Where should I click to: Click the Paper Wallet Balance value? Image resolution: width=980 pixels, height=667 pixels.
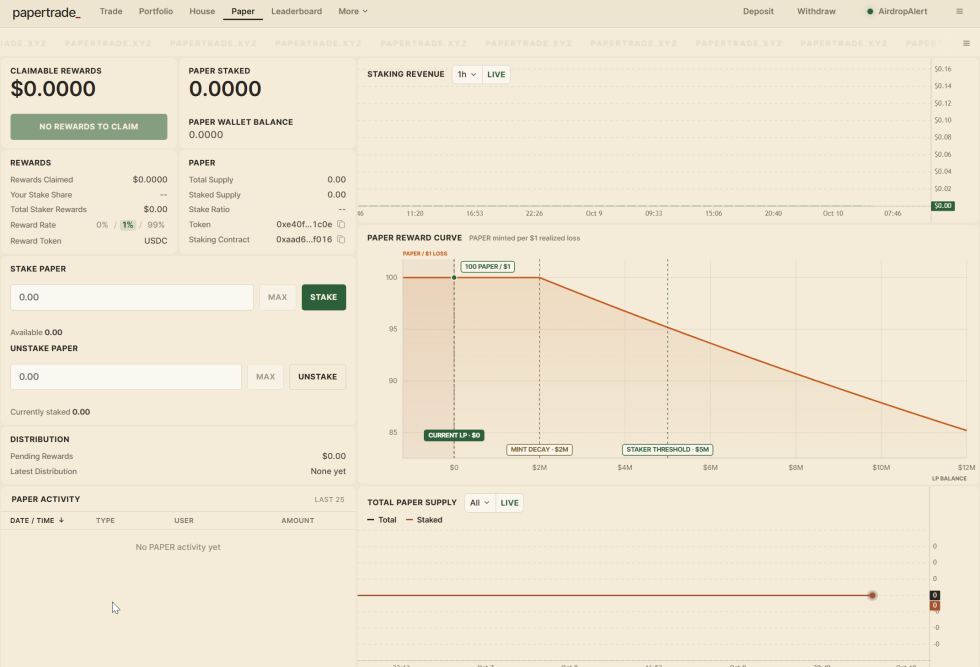(206, 135)
